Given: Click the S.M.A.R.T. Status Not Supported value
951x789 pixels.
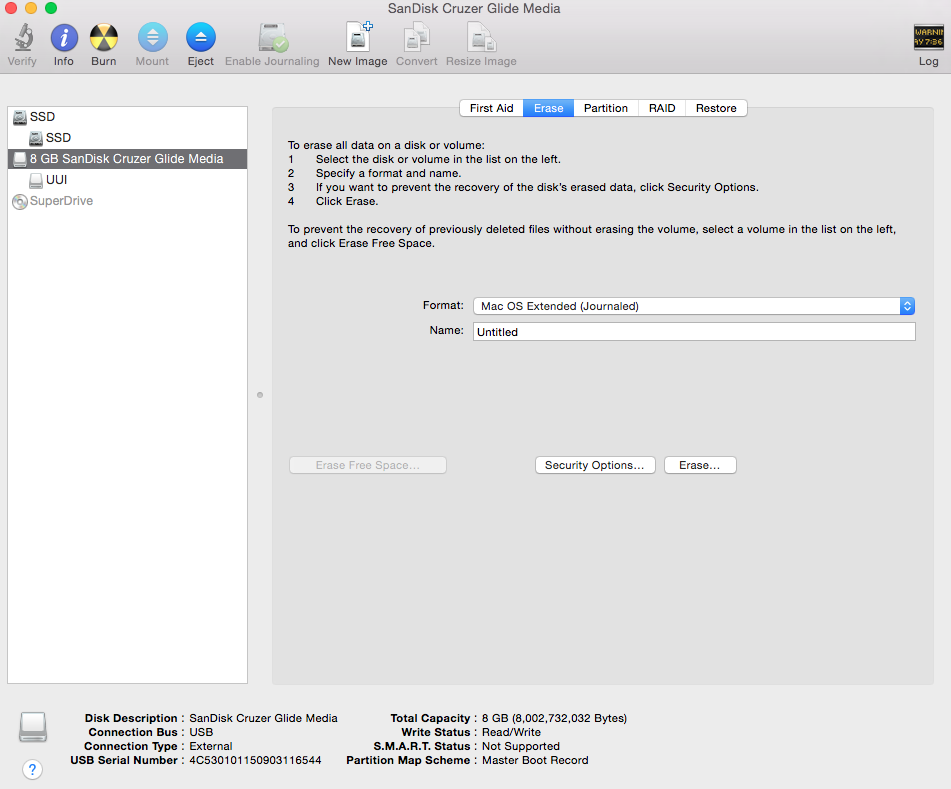Looking at the screenshot, I should coord(521,747).
